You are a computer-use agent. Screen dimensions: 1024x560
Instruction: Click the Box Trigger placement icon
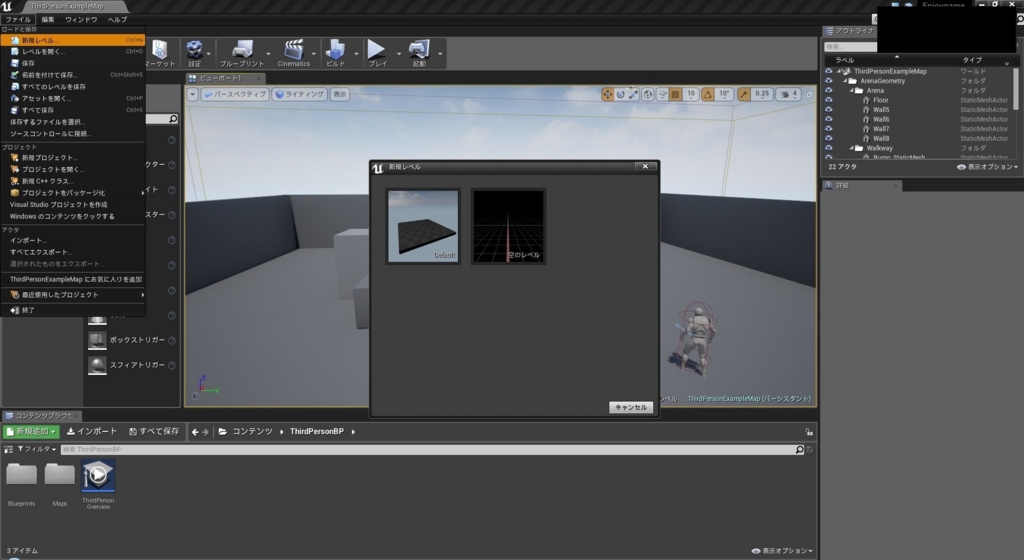pyautogui.click(x=97, y=340)
